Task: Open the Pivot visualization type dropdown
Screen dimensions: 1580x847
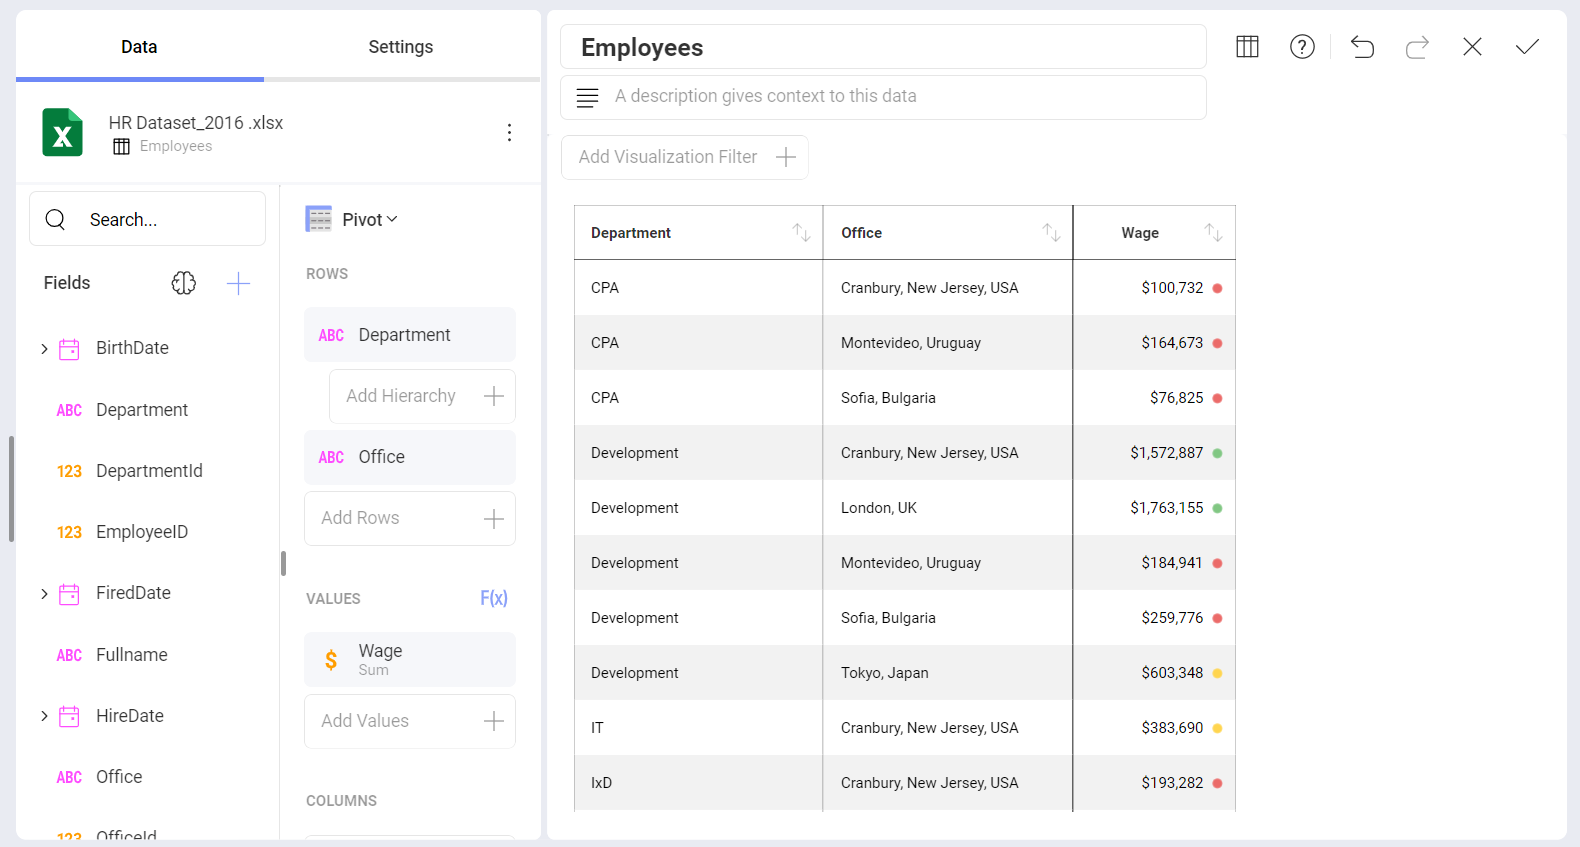Action: 370,219
